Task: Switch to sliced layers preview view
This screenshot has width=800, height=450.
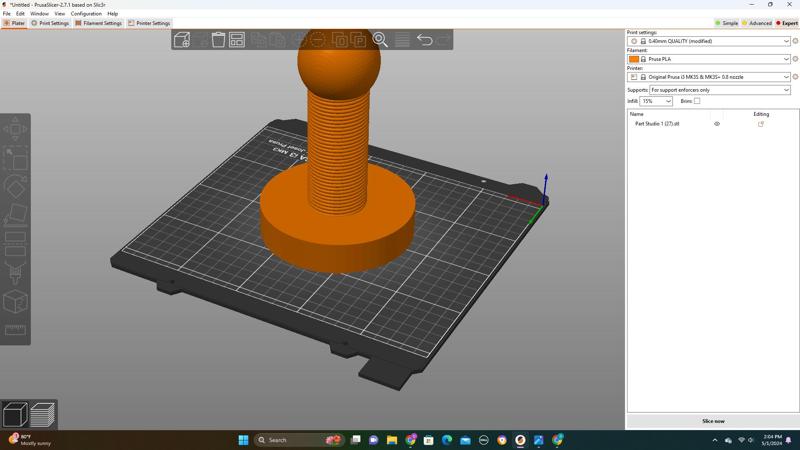Action: 43,414
